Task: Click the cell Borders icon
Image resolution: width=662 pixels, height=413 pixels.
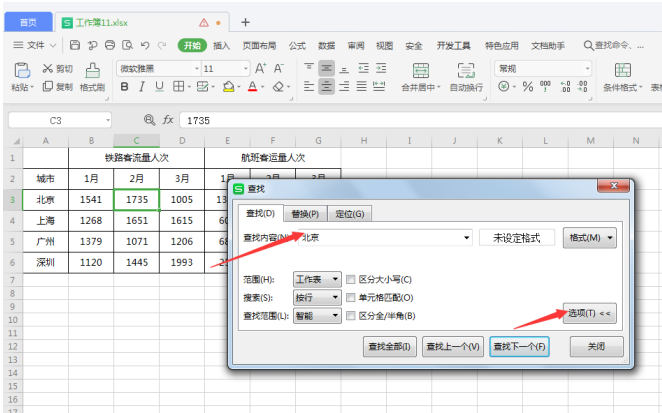Action: tap(179, 87)
